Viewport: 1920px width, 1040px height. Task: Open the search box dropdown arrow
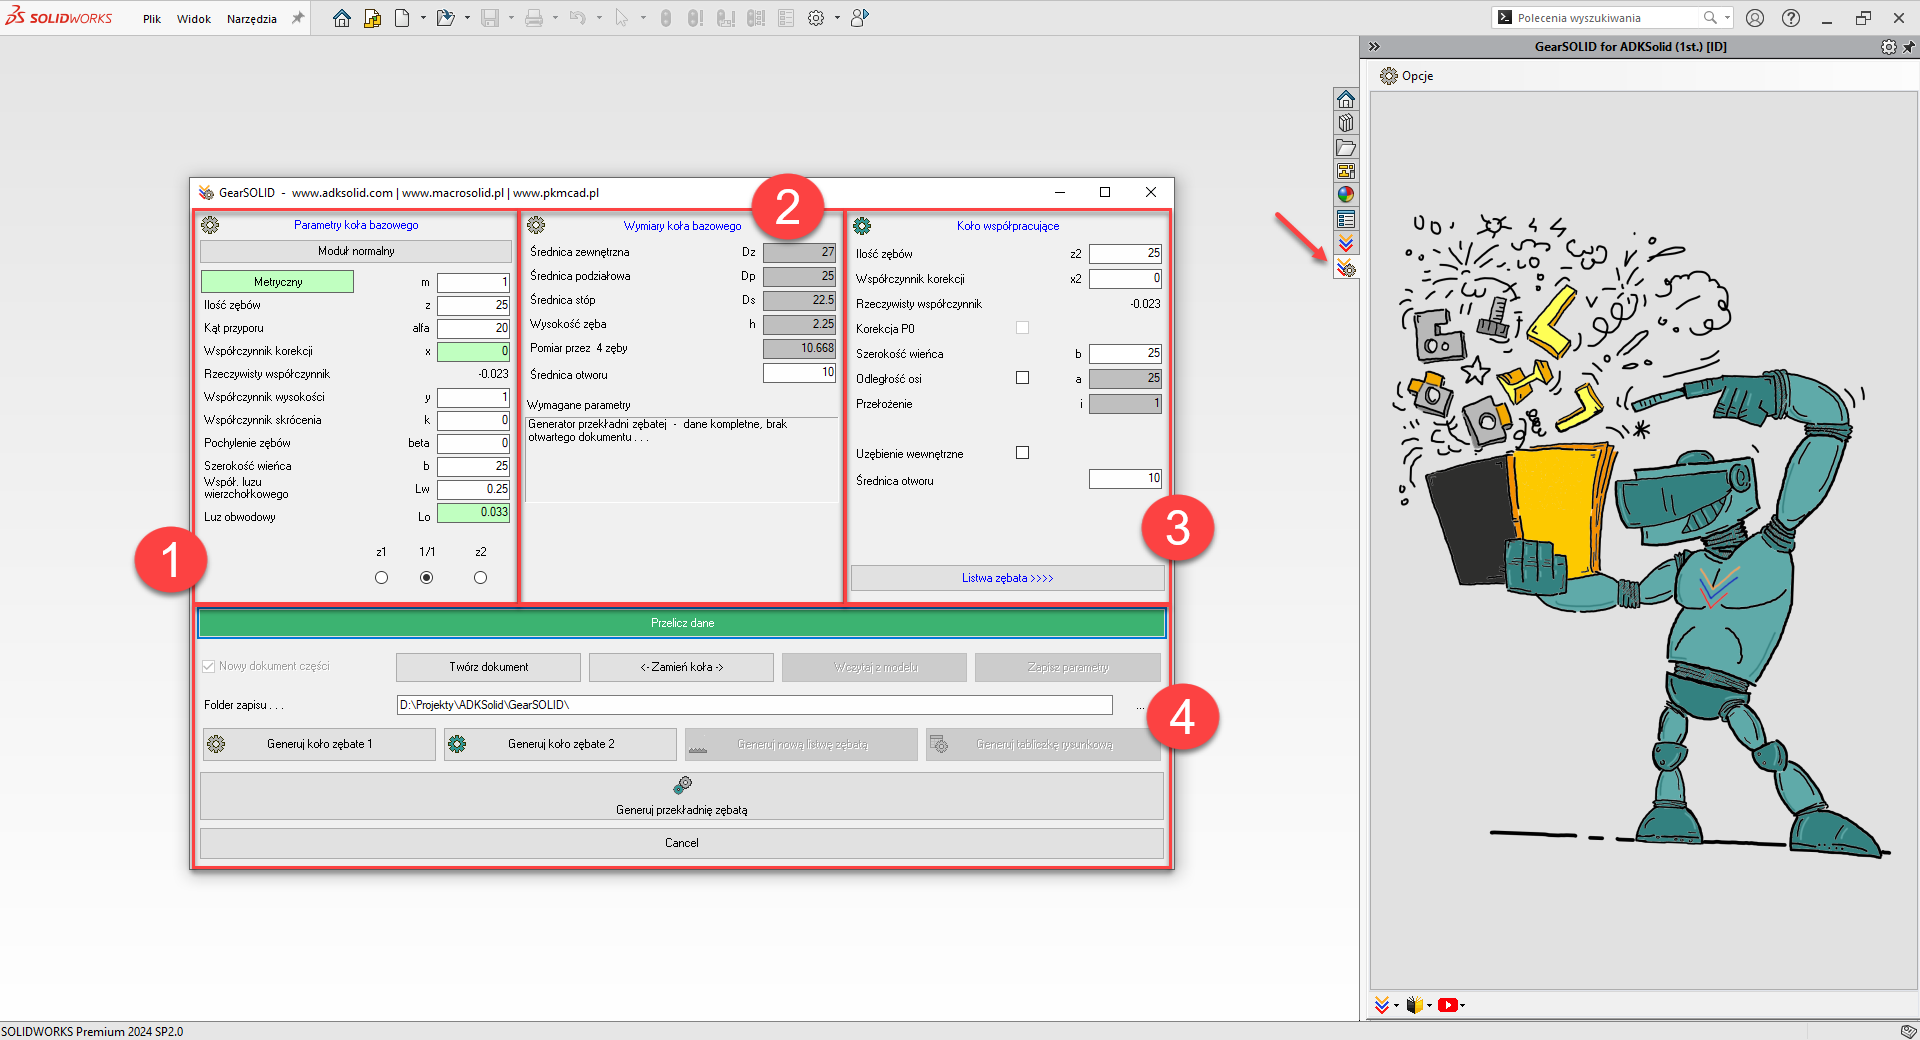tap(1727, 18)
